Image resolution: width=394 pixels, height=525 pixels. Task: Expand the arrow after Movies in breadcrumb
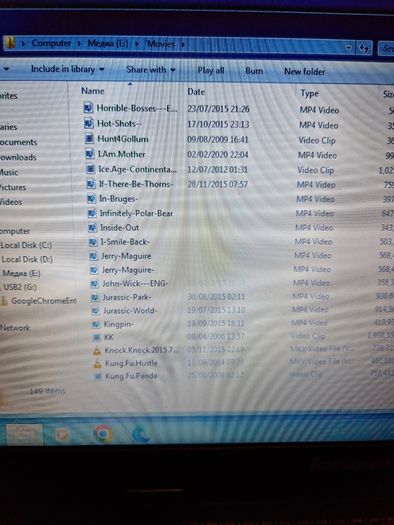(x=183, y=45)
